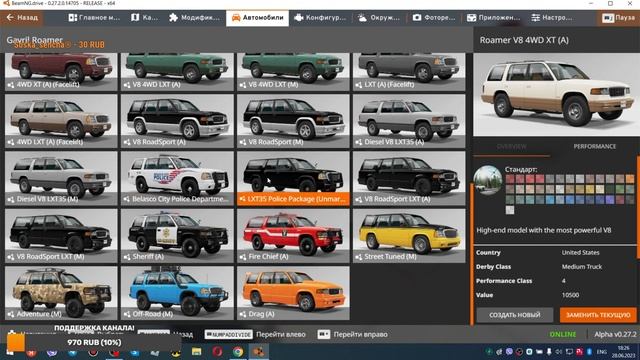Choose the yellow Street Tuned (M) Roamer
Screen dimensions: 640x360
(409, 236)
